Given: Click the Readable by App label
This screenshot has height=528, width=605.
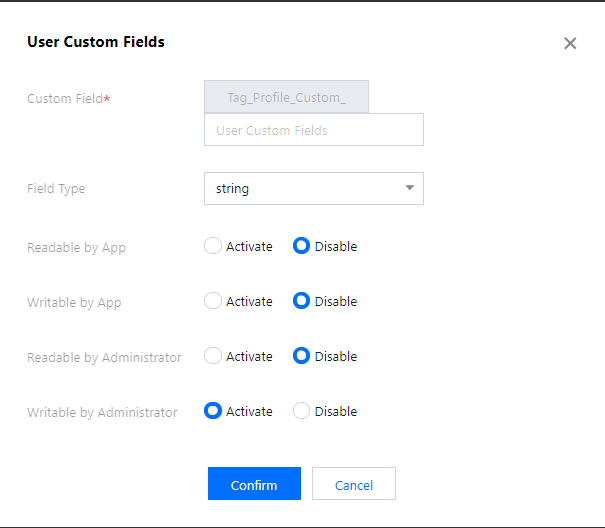Looking at the screenshot, I should (x=76, y=248).
